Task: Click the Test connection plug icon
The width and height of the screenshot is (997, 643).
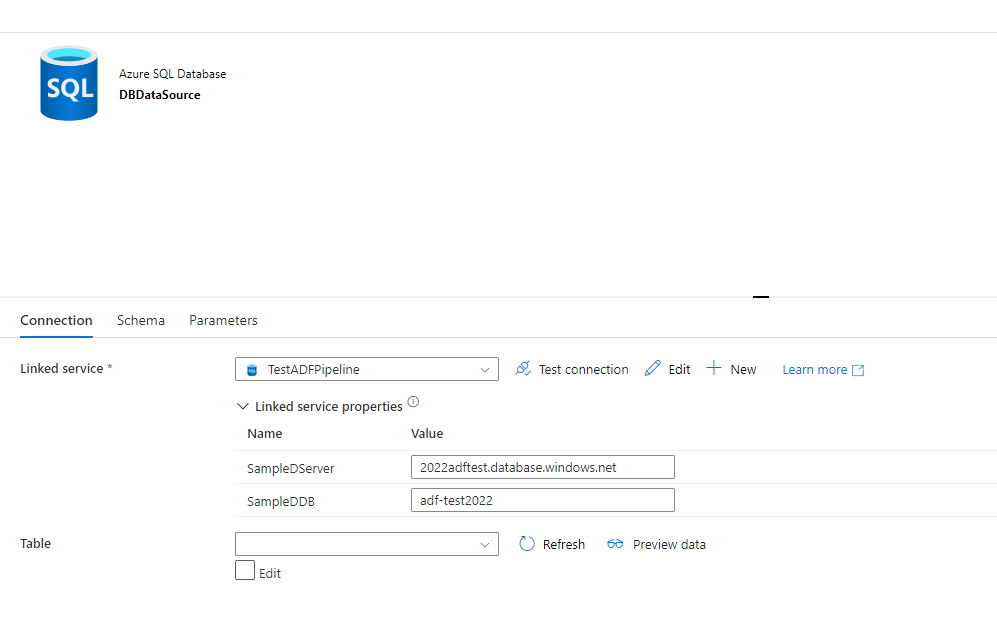Action: (523, 369)
